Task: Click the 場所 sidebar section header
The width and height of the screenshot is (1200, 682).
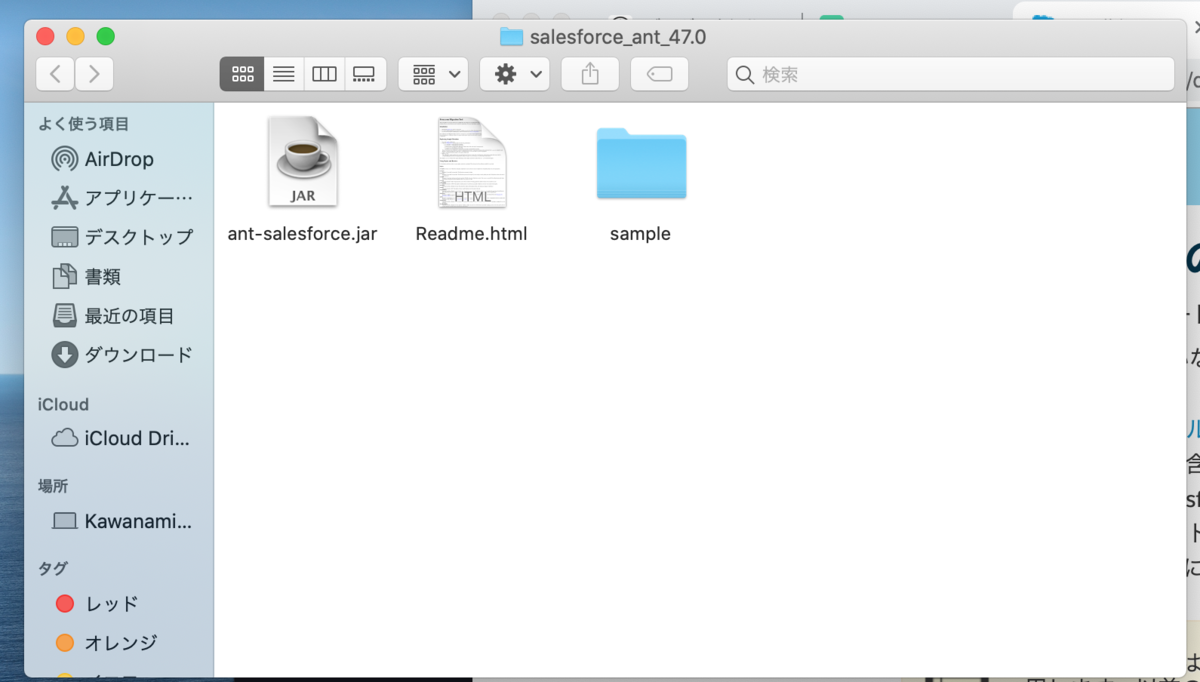Action: pos(53,486)
